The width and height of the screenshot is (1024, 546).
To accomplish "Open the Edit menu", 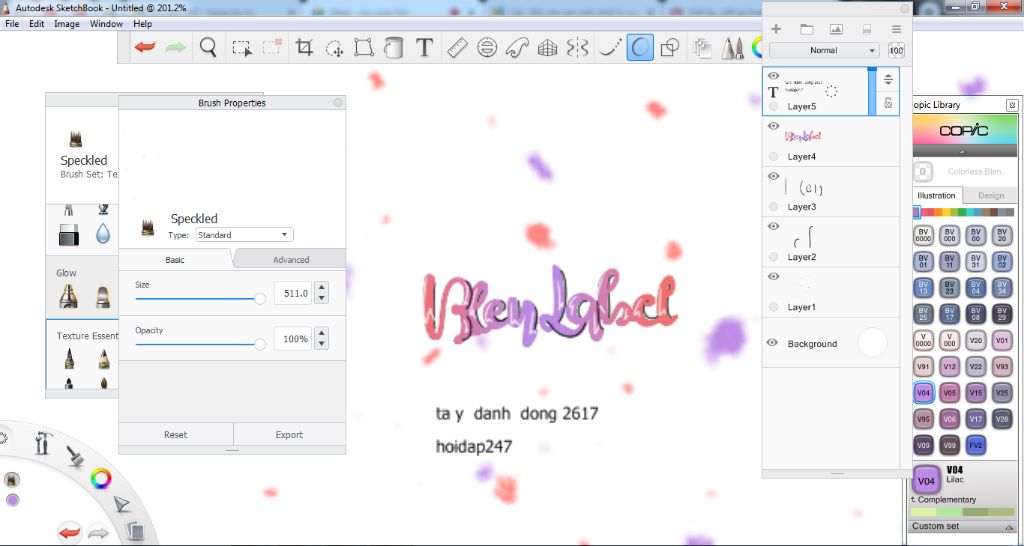I will (x=37, y=24).
